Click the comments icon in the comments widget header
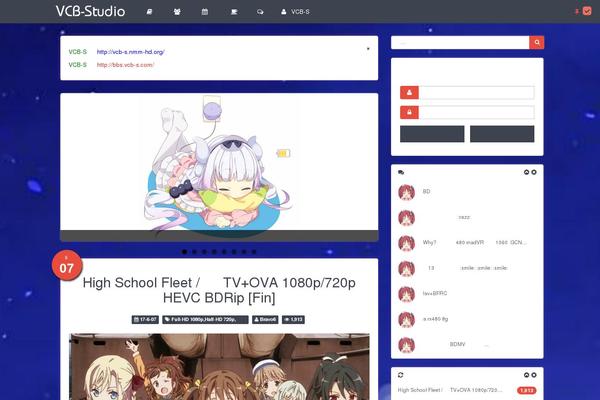This screenshot has height=400, width=600. [401, 172]
